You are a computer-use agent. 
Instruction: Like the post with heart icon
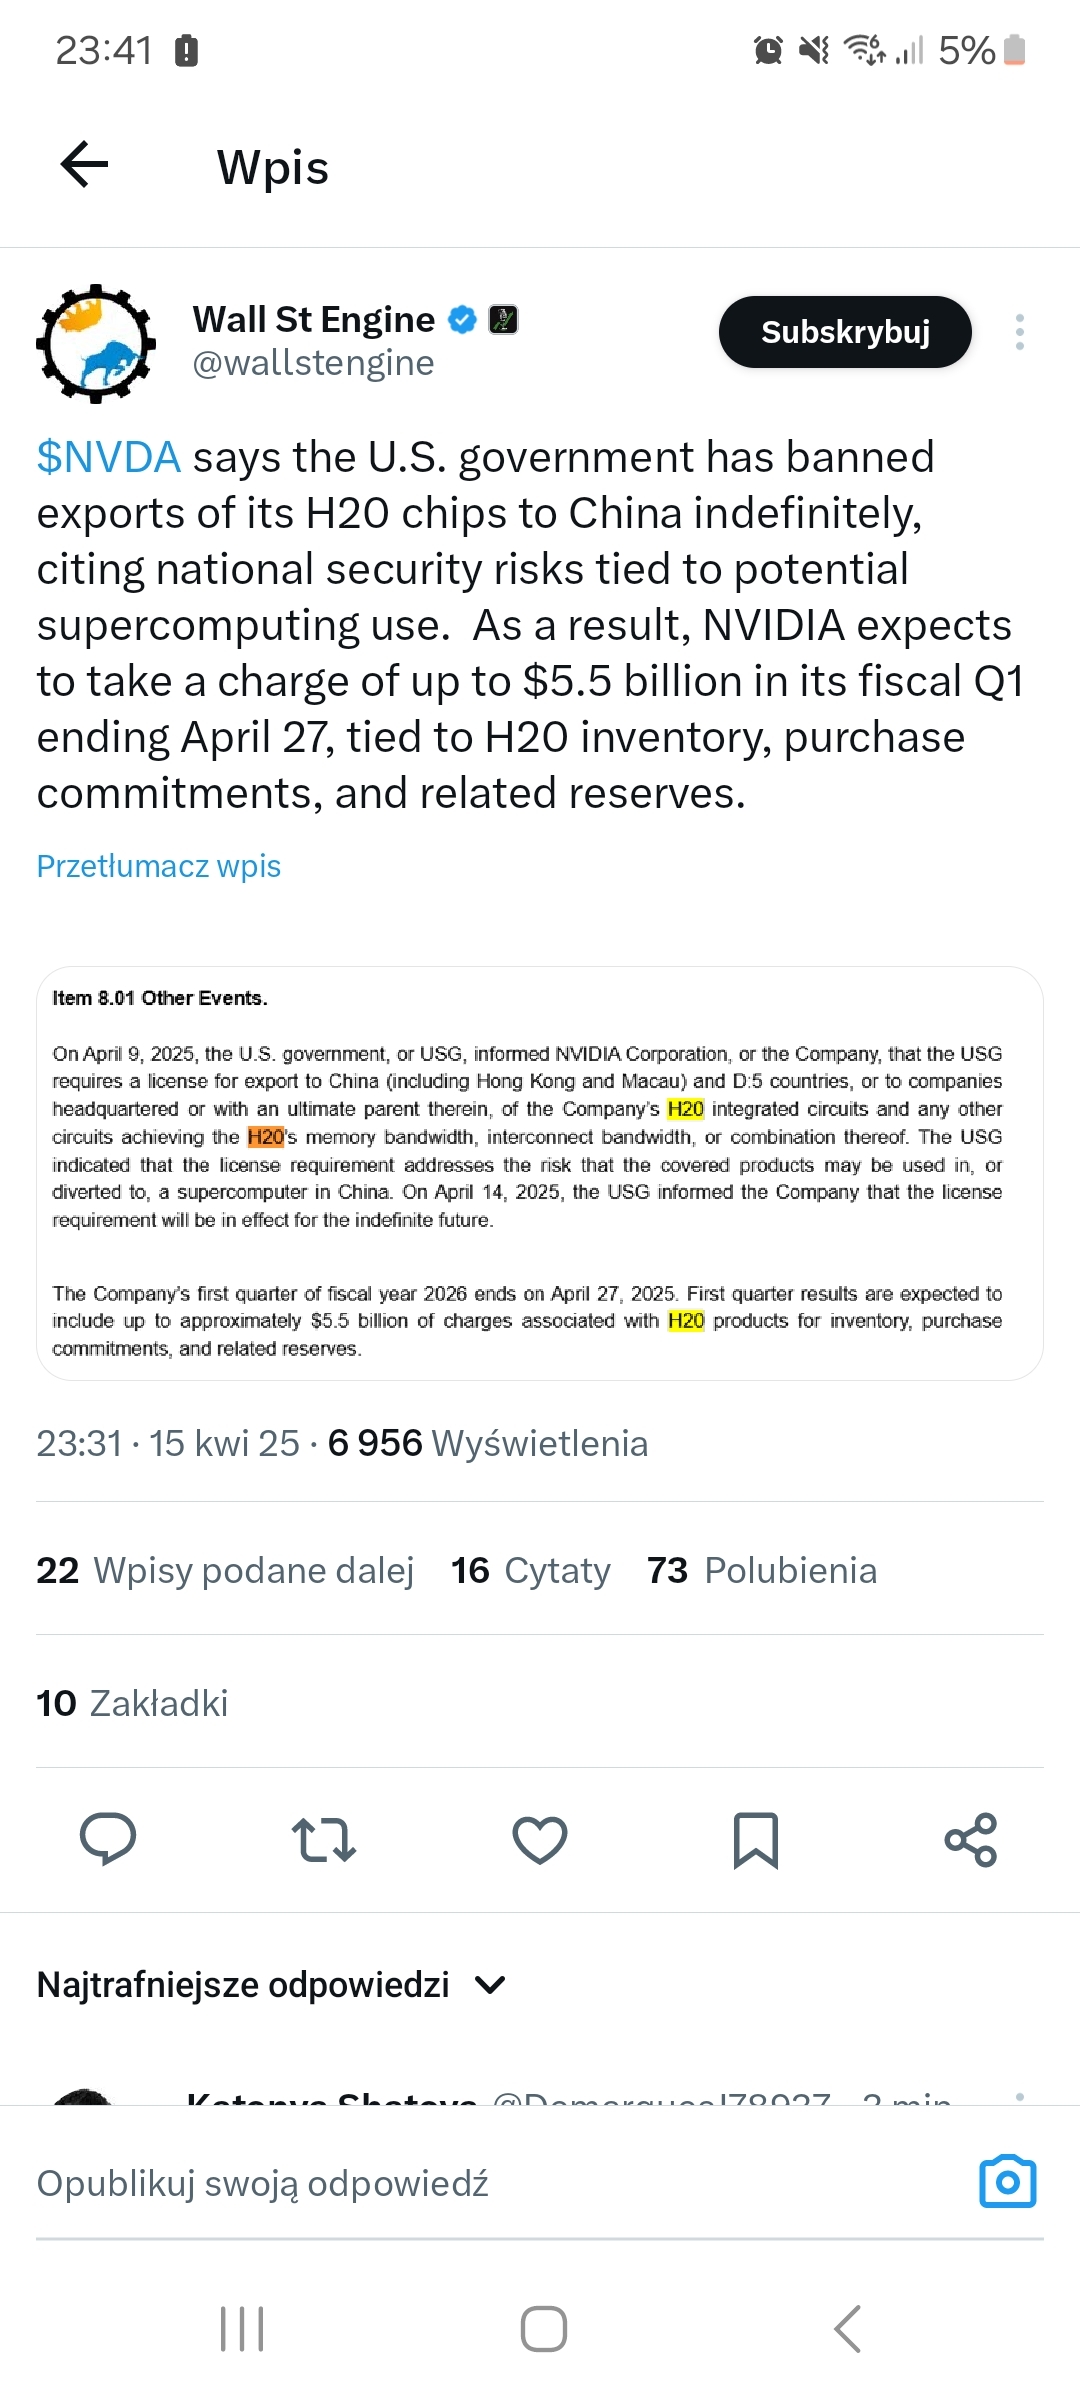[540, 1839]
